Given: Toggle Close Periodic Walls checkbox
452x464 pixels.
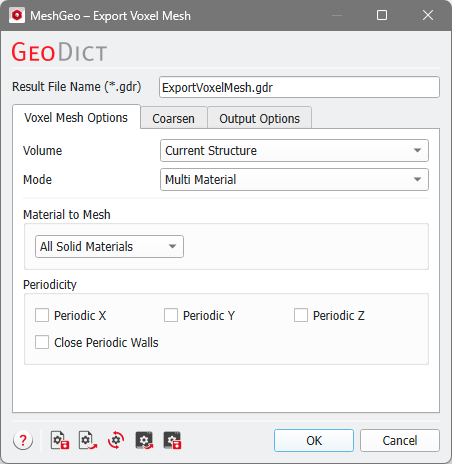Looking at the screenshot, I should [42, 342].
